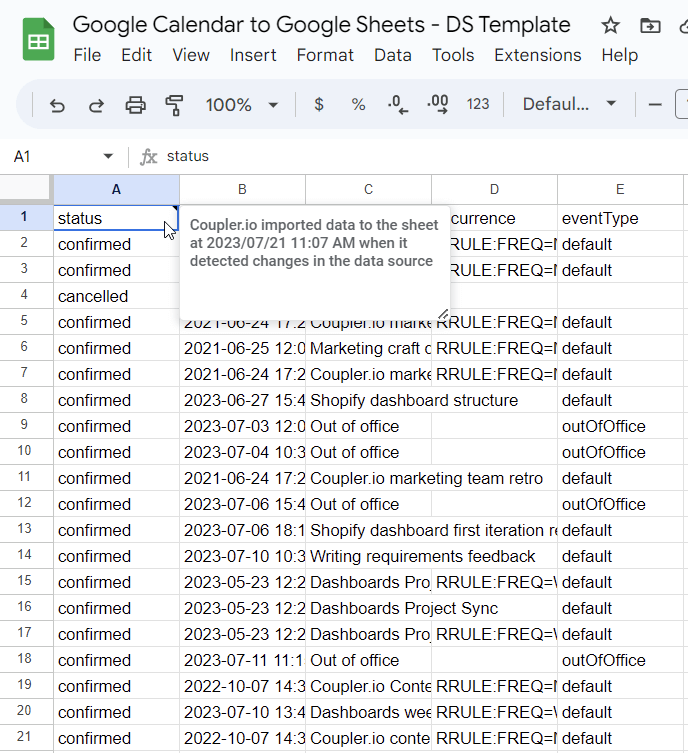Open the 123 number format options
688x753 pixels.
(478, 104)
